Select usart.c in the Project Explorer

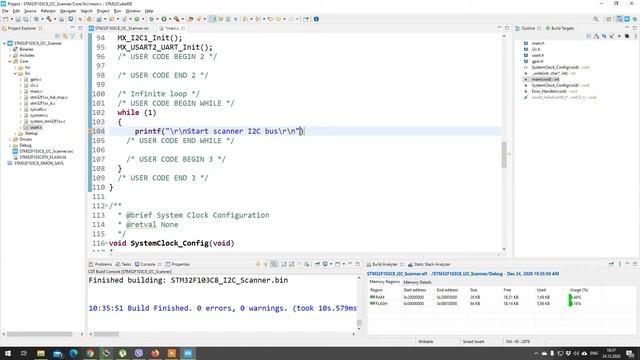pyautogui.click(x=36, y=127)
